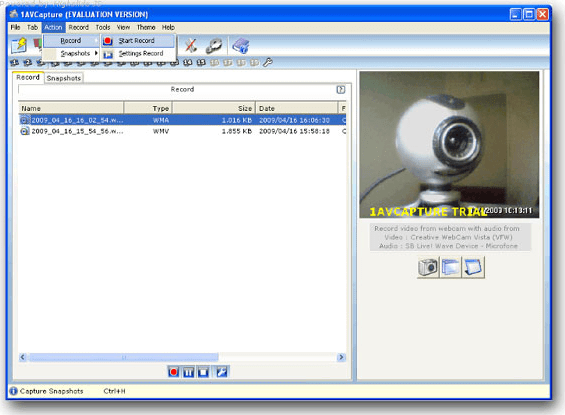565x415 pixels.
Task: Select numbered preset icon 1
Action: [14, 63]
